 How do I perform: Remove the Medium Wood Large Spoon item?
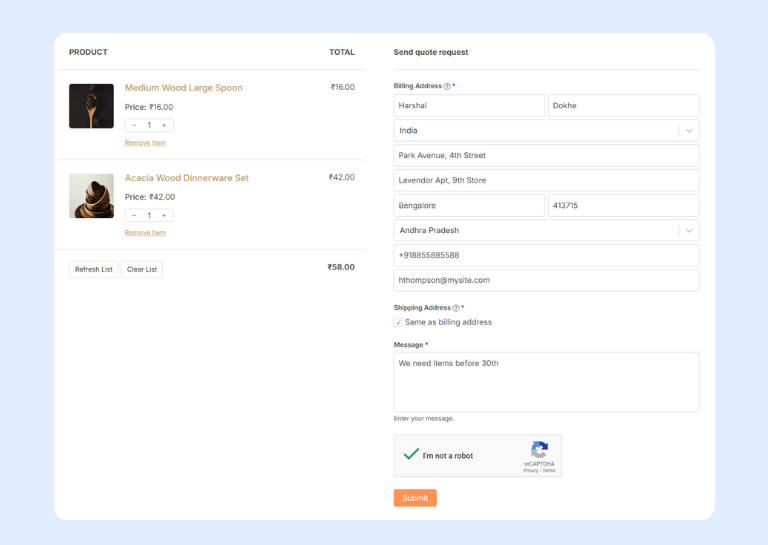coord(145,143)
